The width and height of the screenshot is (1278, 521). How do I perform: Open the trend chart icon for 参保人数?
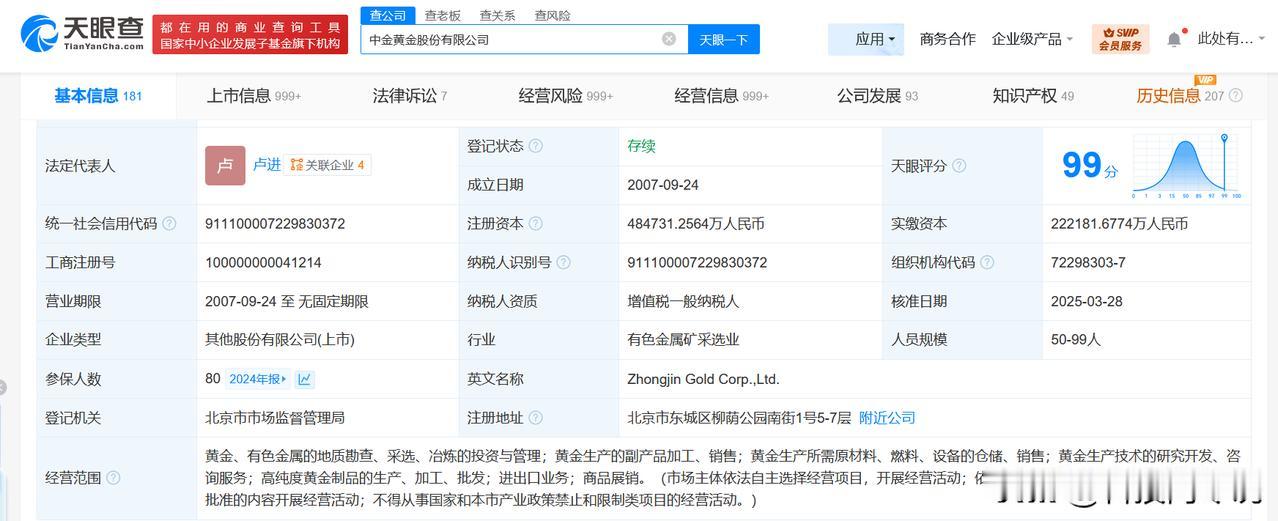(305, 379)
